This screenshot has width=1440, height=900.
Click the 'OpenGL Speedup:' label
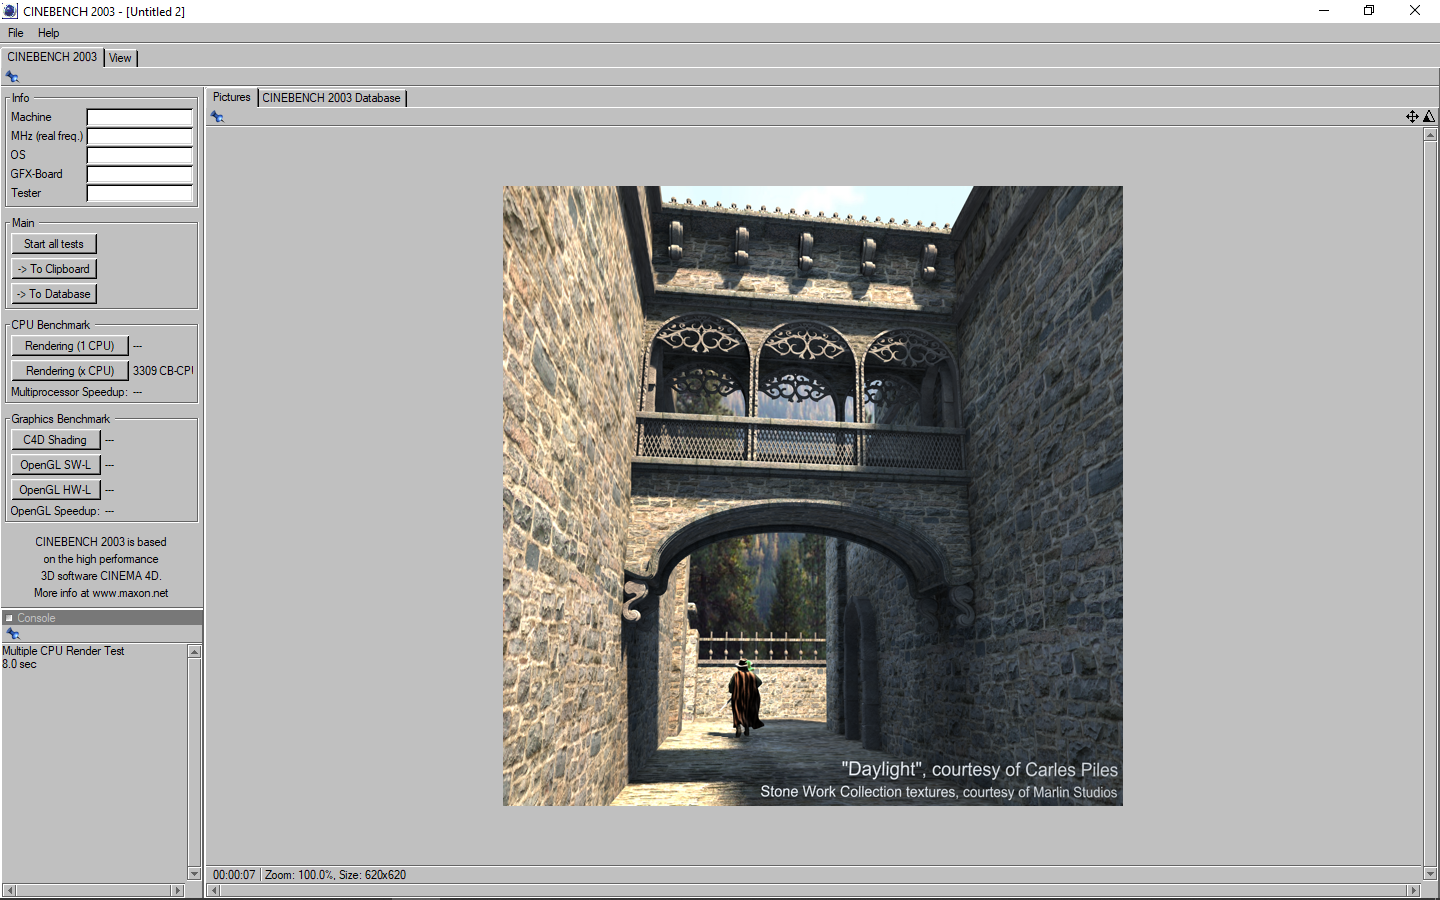(x=55, y=511)
